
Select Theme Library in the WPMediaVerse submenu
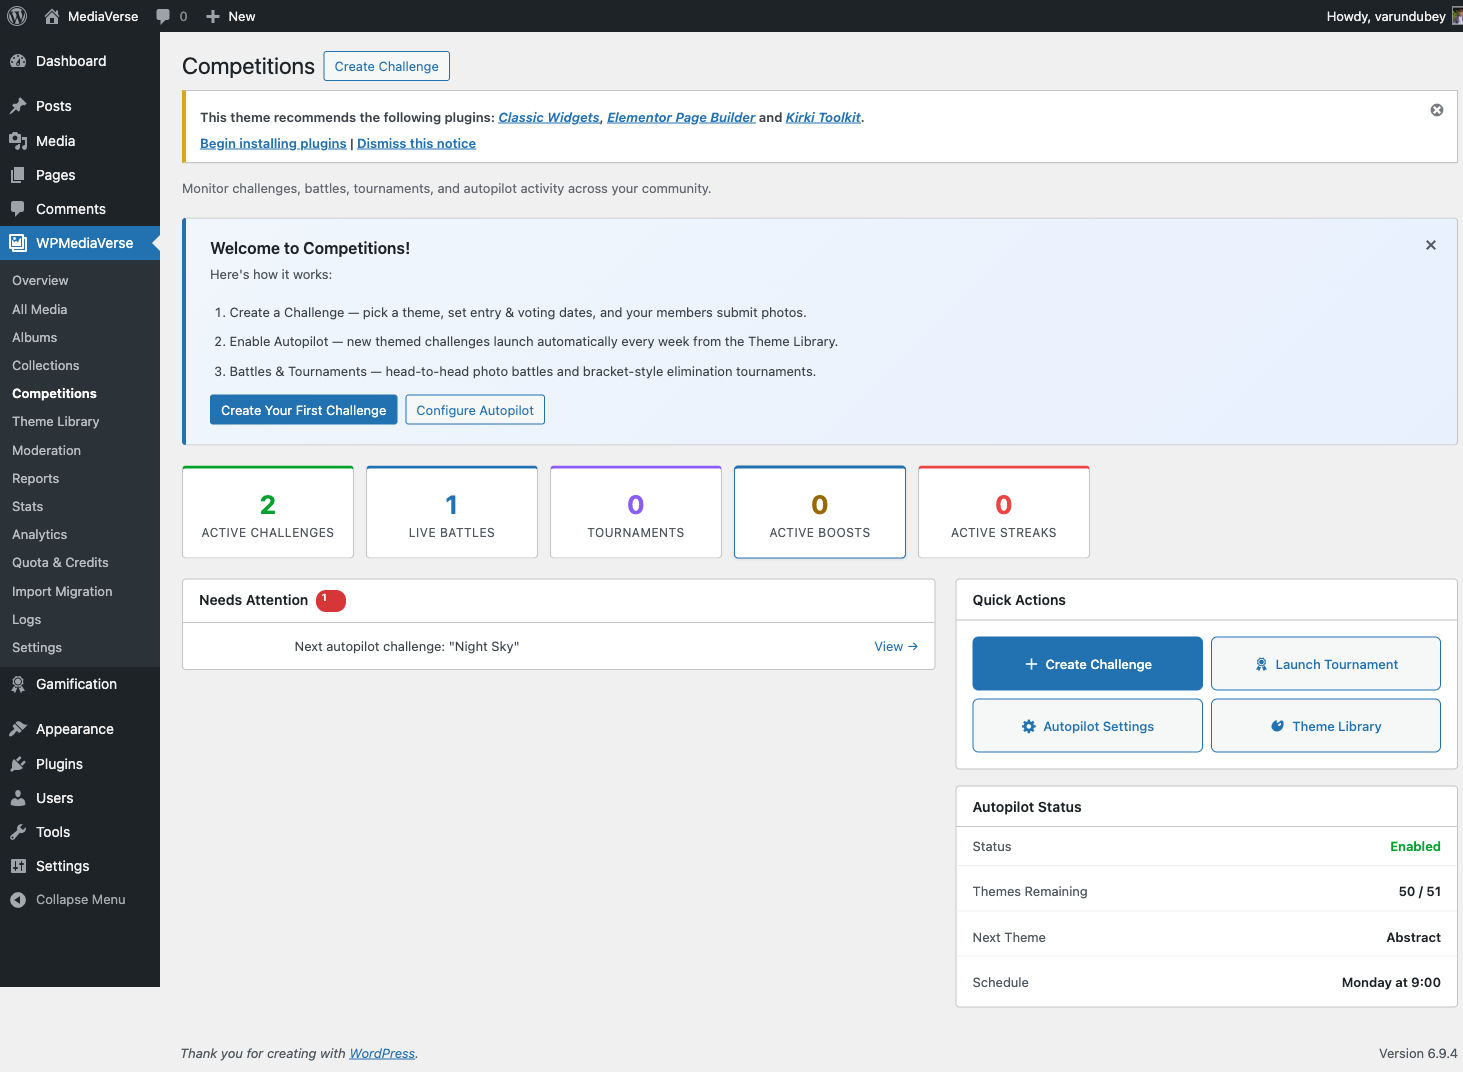[55, 421]
